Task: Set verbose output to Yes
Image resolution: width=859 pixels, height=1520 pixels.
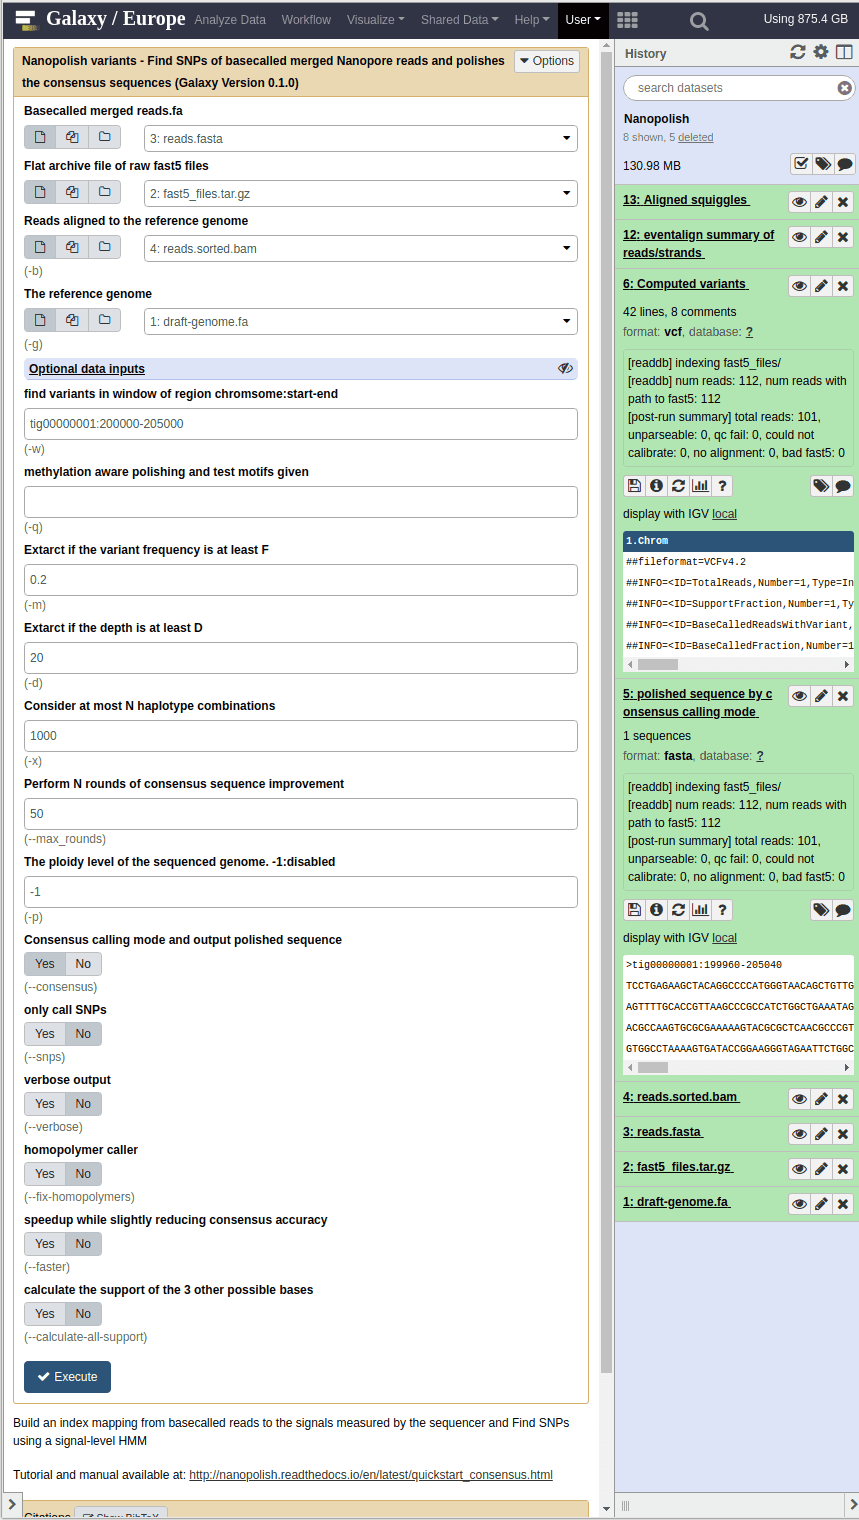Action: (45, 1104)
